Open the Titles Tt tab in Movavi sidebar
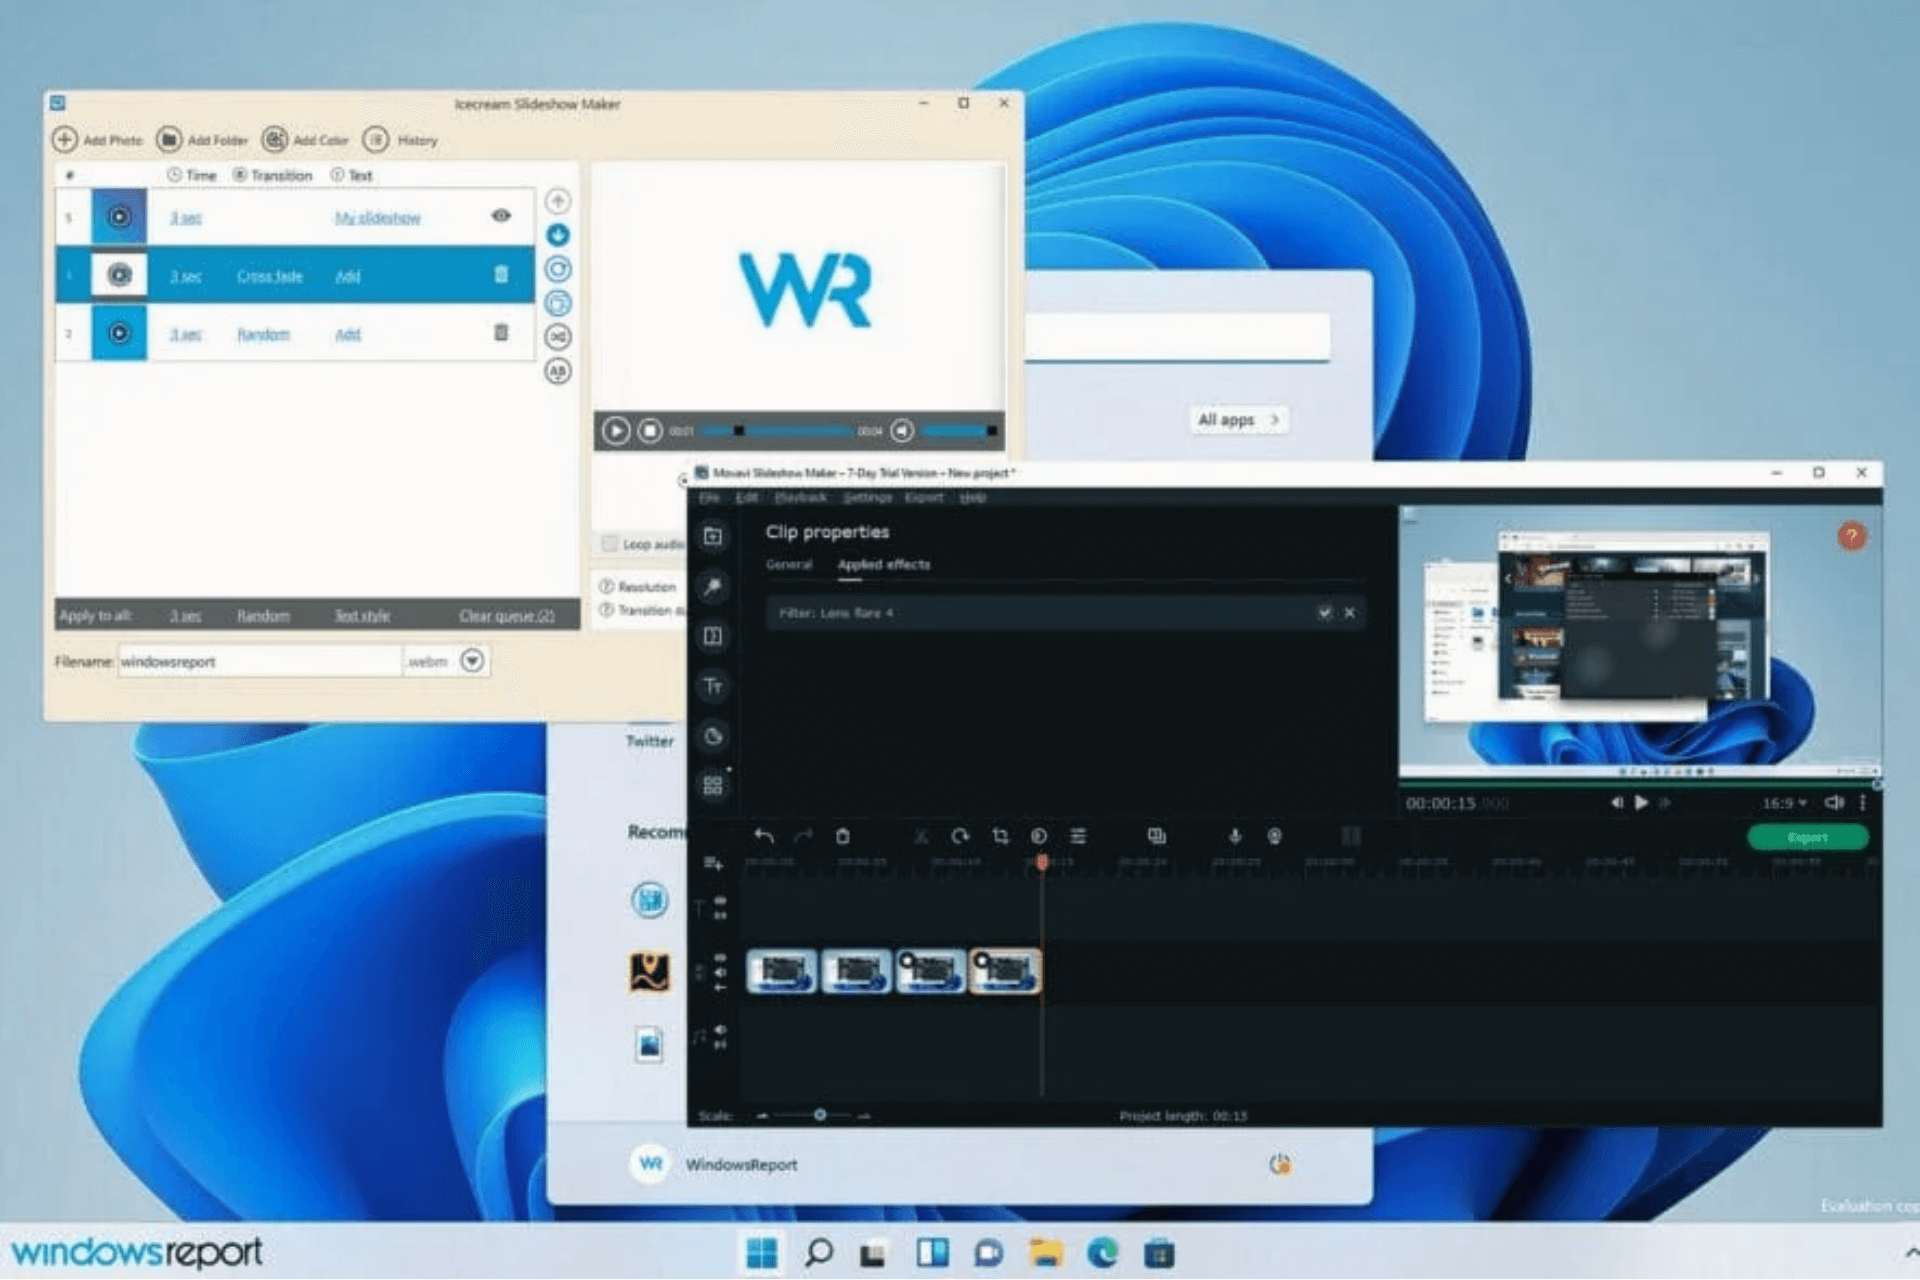The width and height of the screenshot is (1920, 1280). (713, 686)
